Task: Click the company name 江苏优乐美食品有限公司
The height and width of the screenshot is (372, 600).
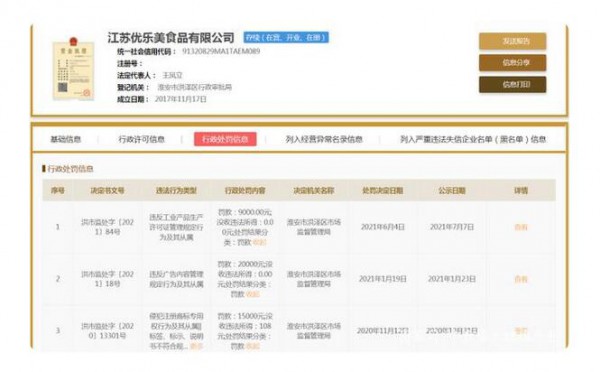Action: tap(171, 38)
